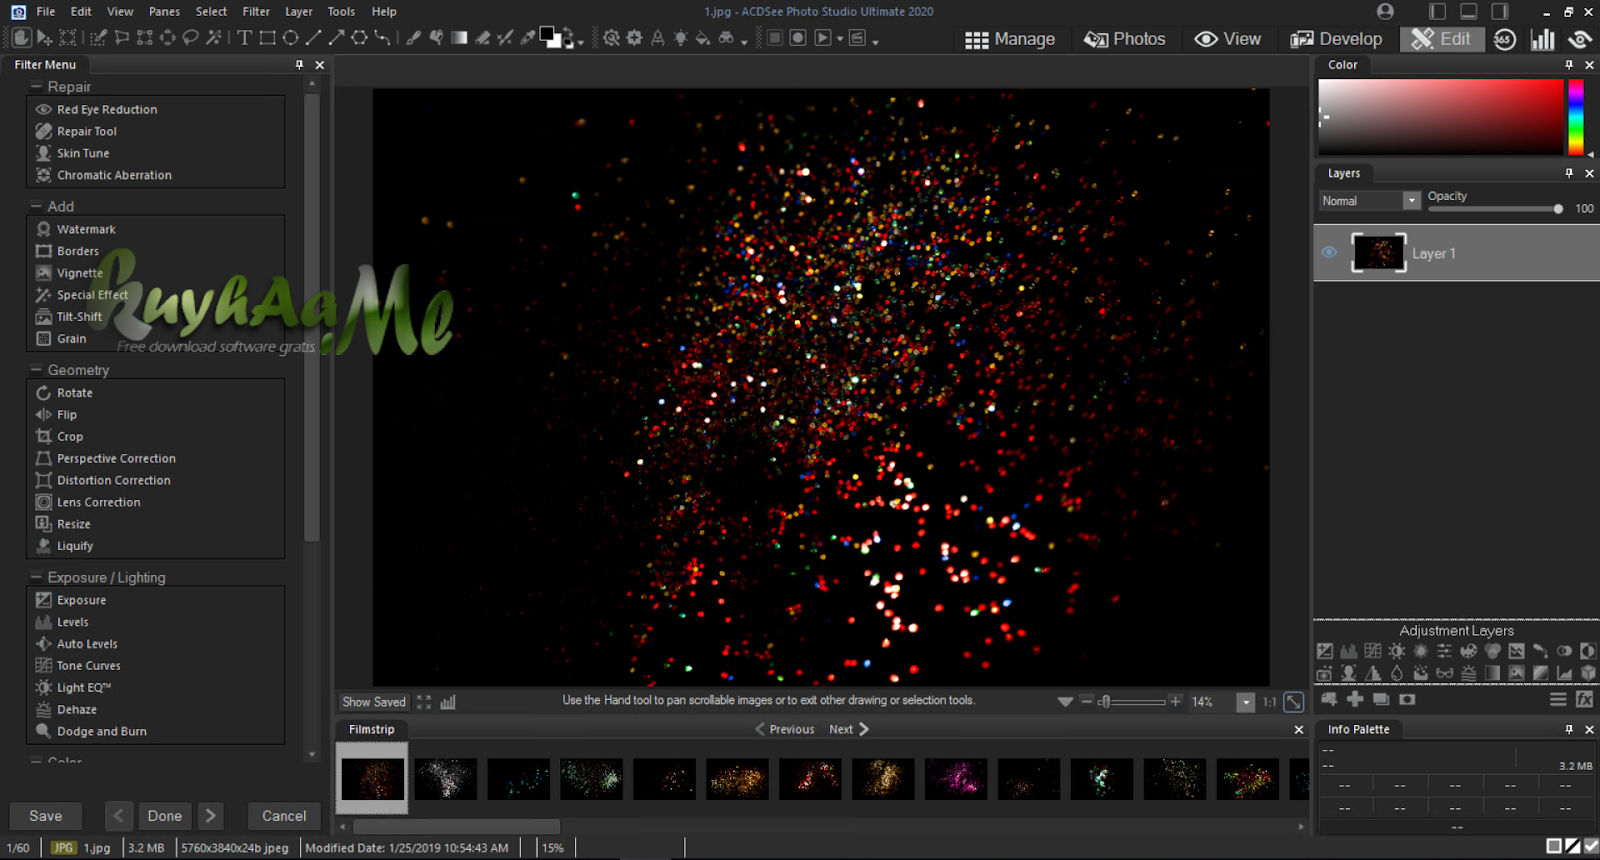Add a layer mask

point(1407,699)
